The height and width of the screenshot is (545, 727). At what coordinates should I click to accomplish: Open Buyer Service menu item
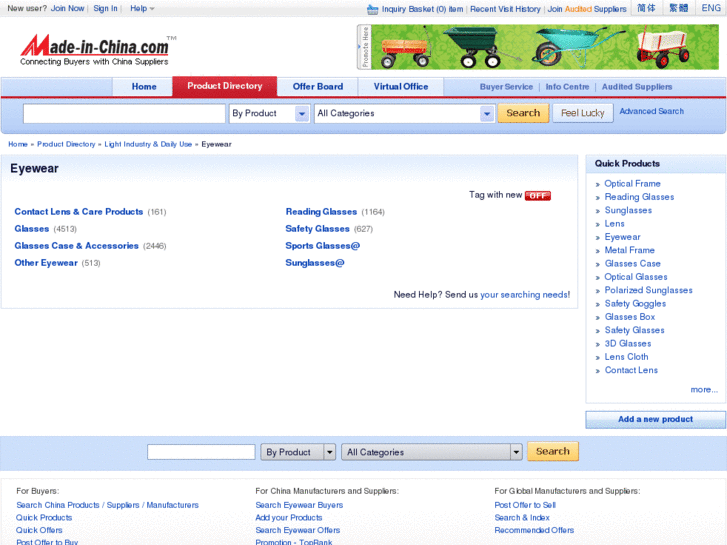(506, 87)
